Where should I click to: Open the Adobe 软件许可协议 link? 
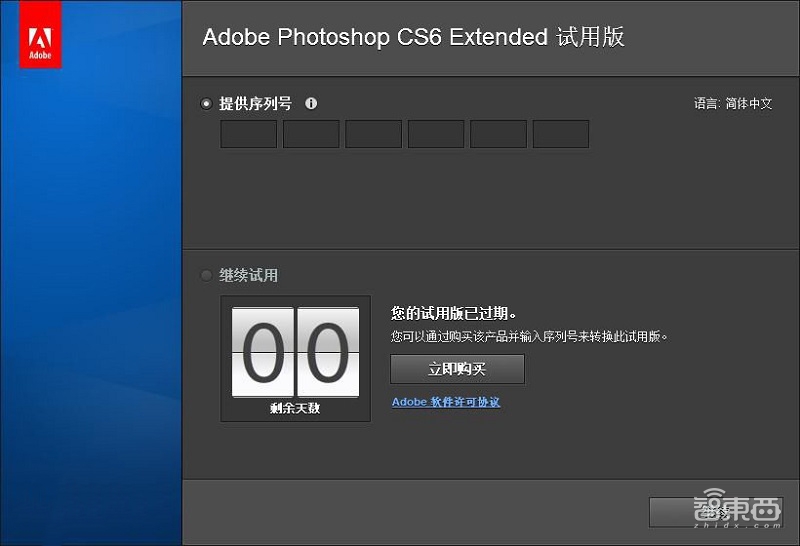pyautogui.click(x=446, y=402)
